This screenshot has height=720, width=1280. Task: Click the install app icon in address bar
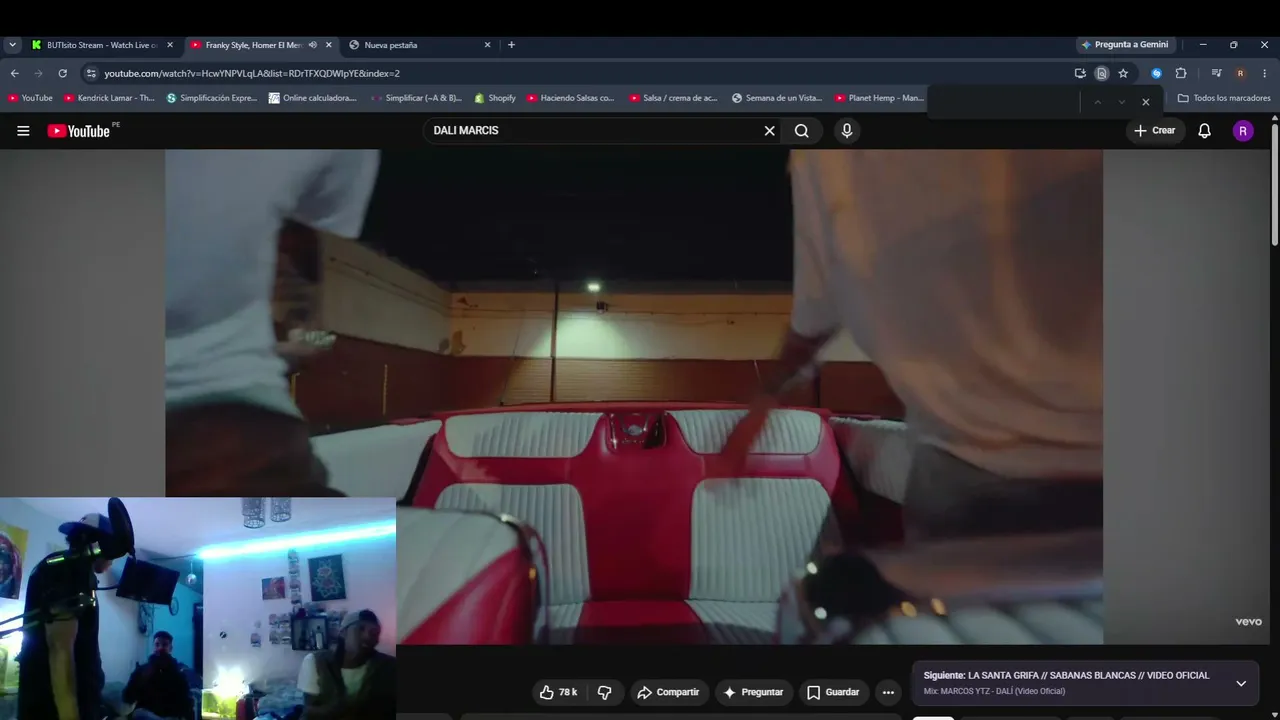pyautogui.click(x=1080, y=73)
